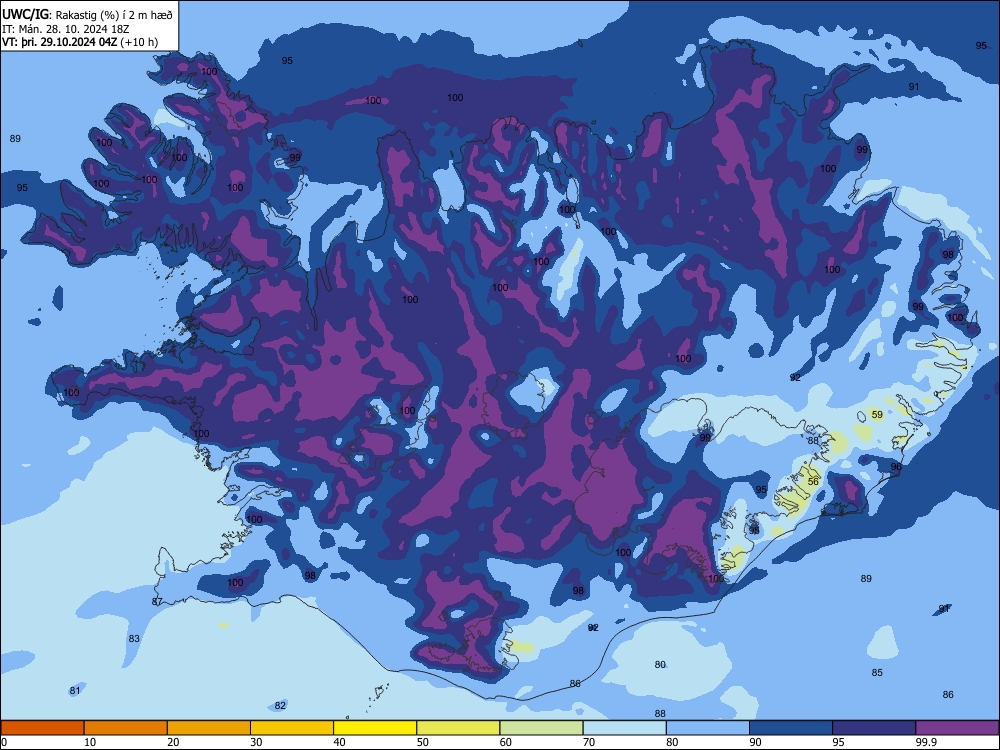The height and width of the screenshot is (750, 1000).
Task: Select the bright yellow 40–50 legend swatch
Action: (375, 728)
